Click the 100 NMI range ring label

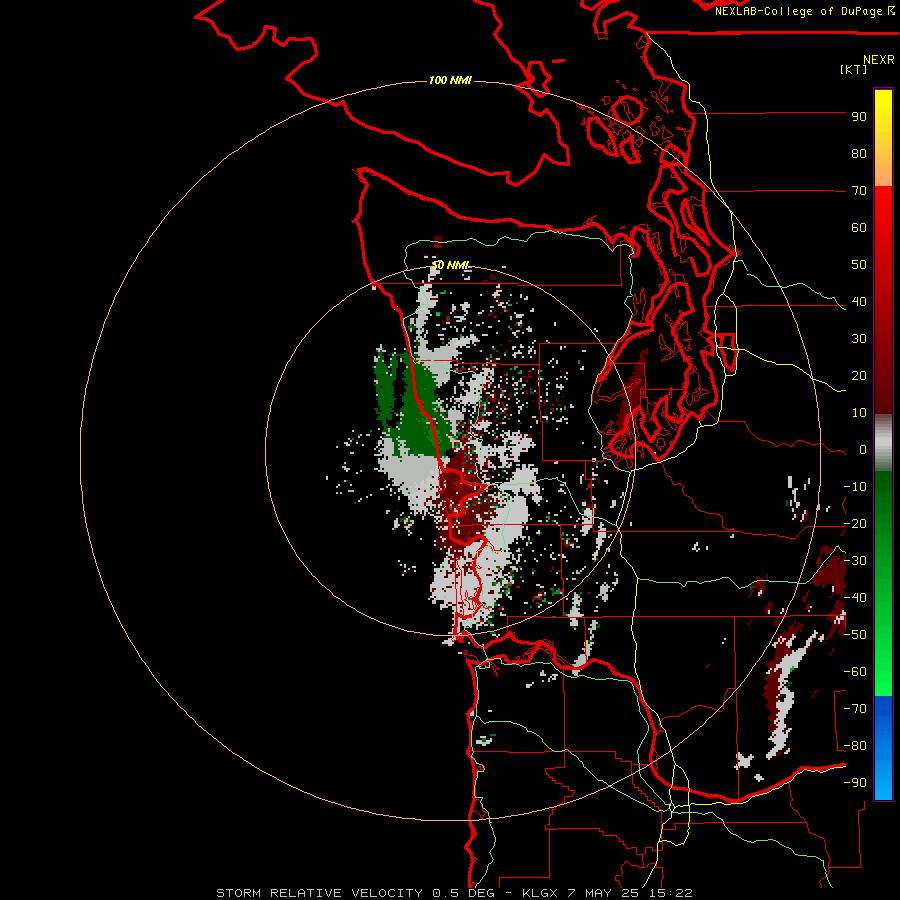click(450, 80)
